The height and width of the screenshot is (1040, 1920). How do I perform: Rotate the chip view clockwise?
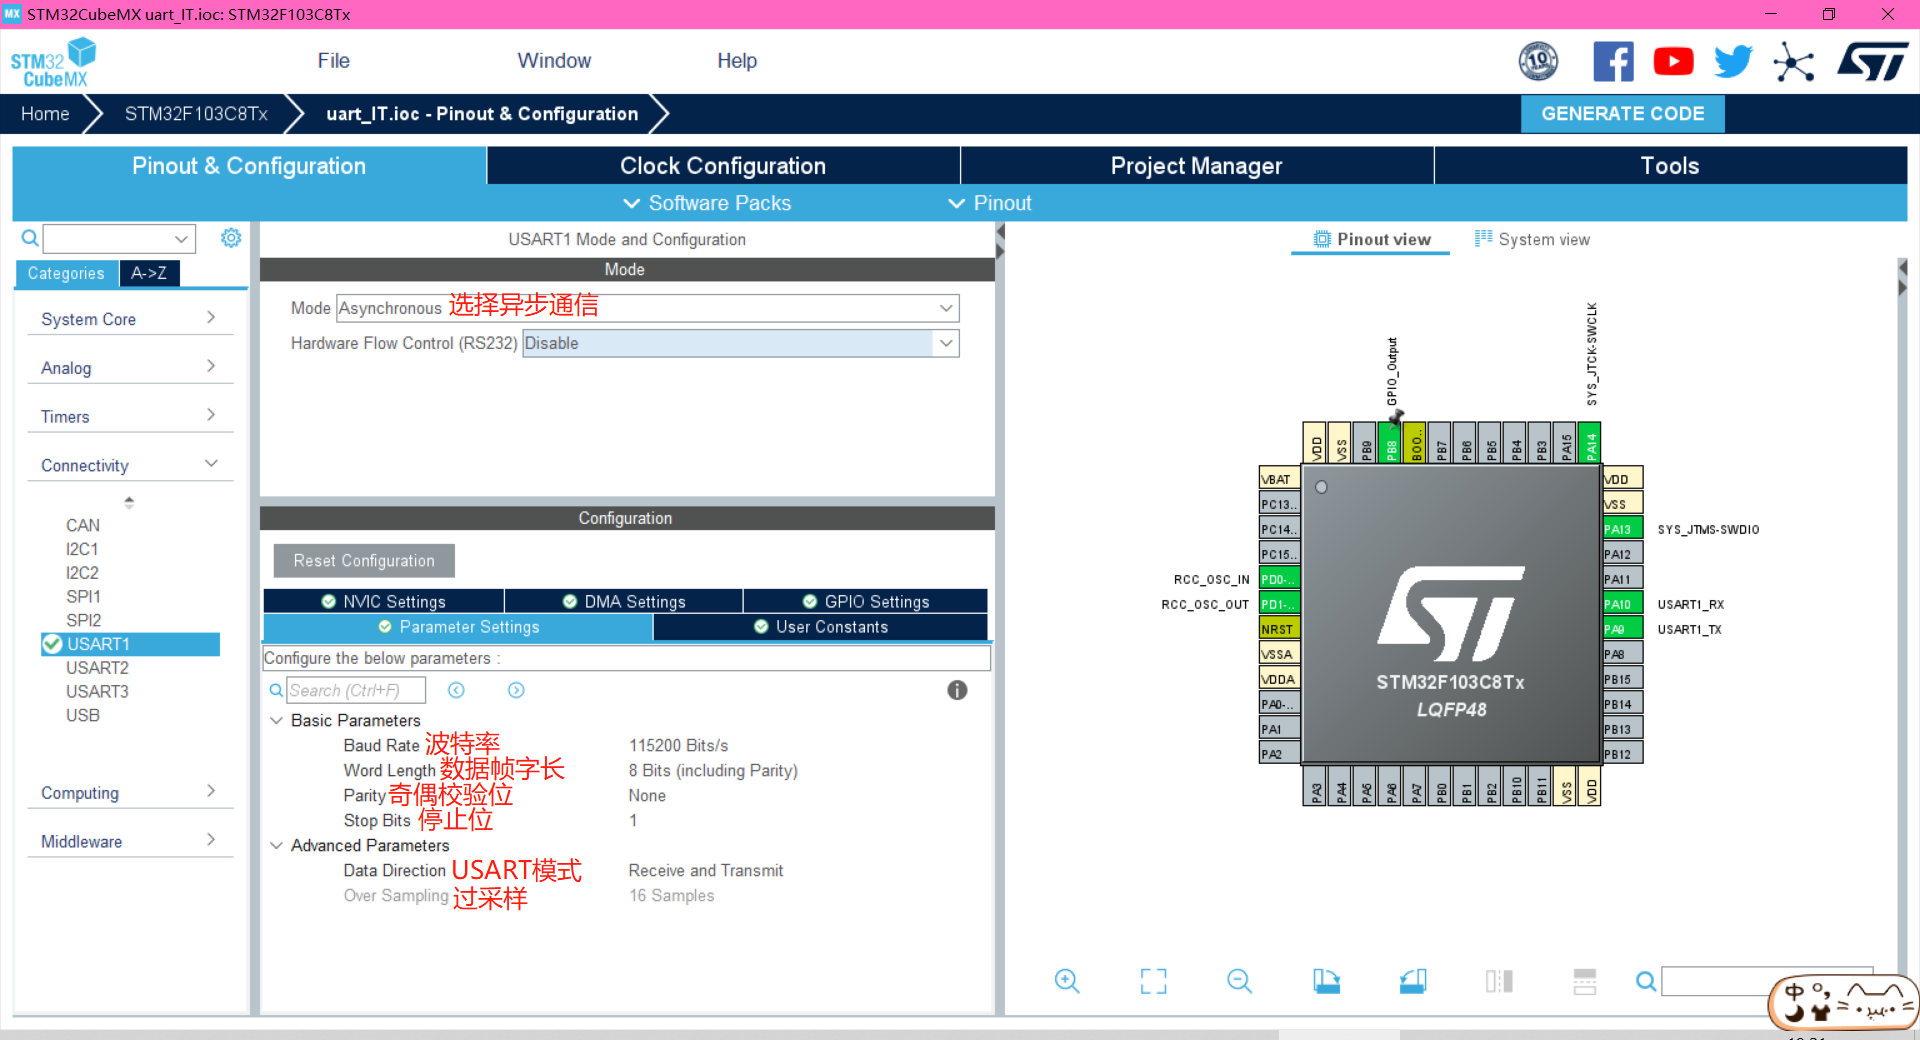(x=1326, y=981)
